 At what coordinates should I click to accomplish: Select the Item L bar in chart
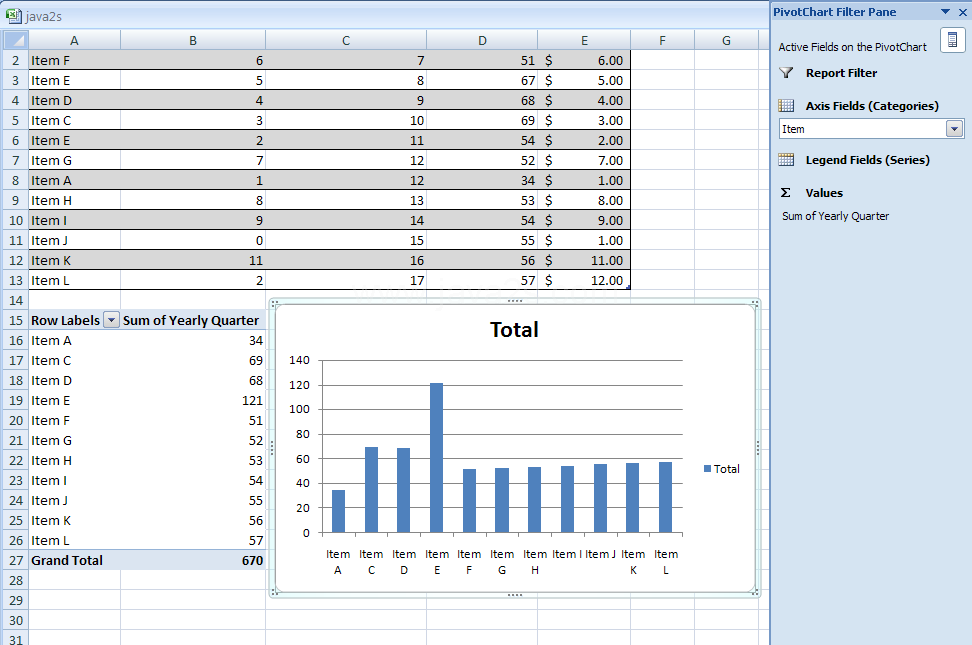coord(665,497)
